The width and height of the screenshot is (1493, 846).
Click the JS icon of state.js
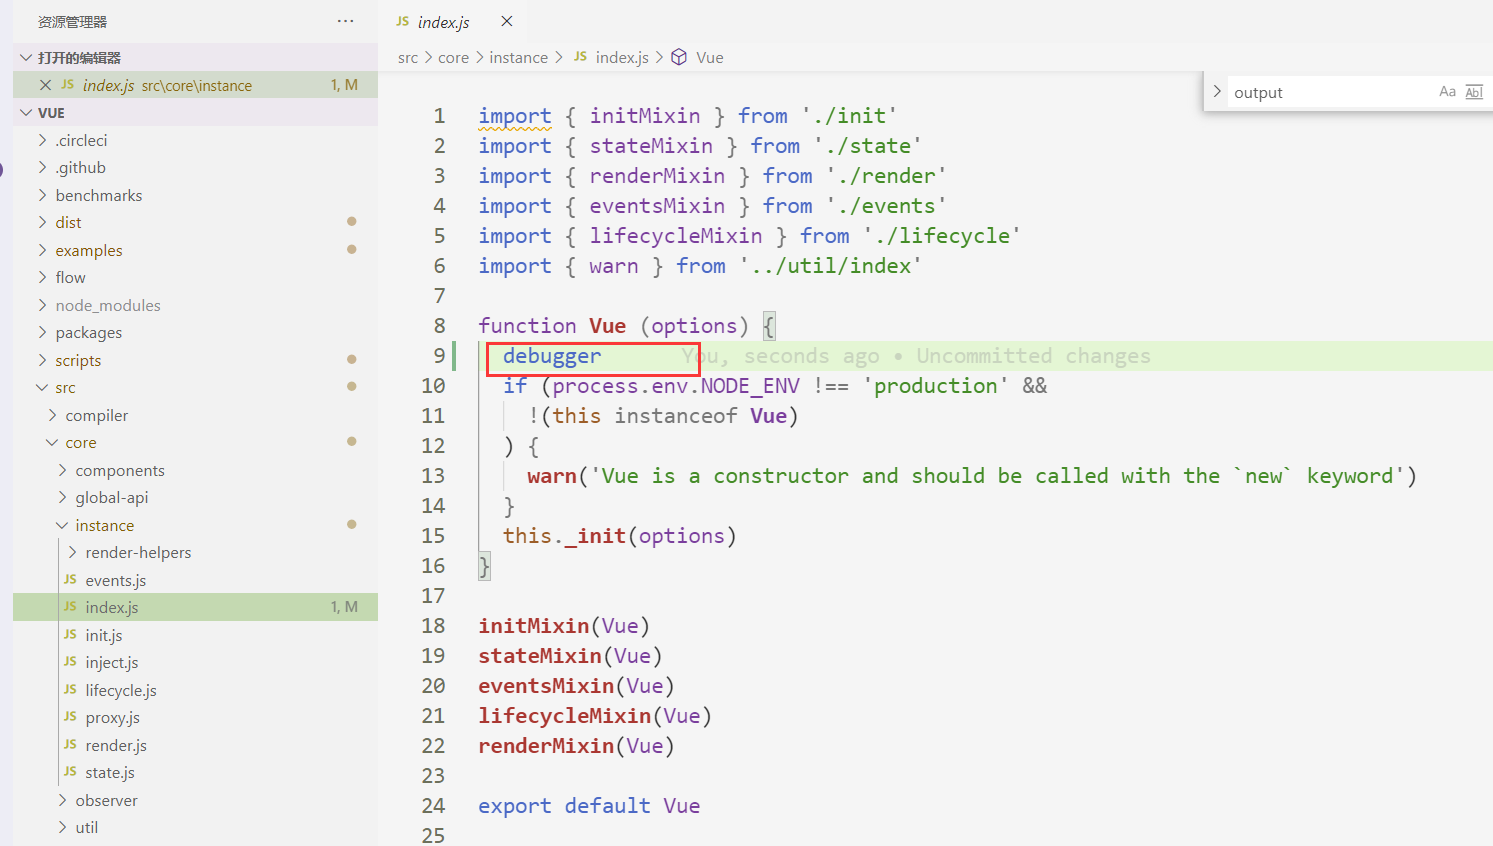[70, 771]
